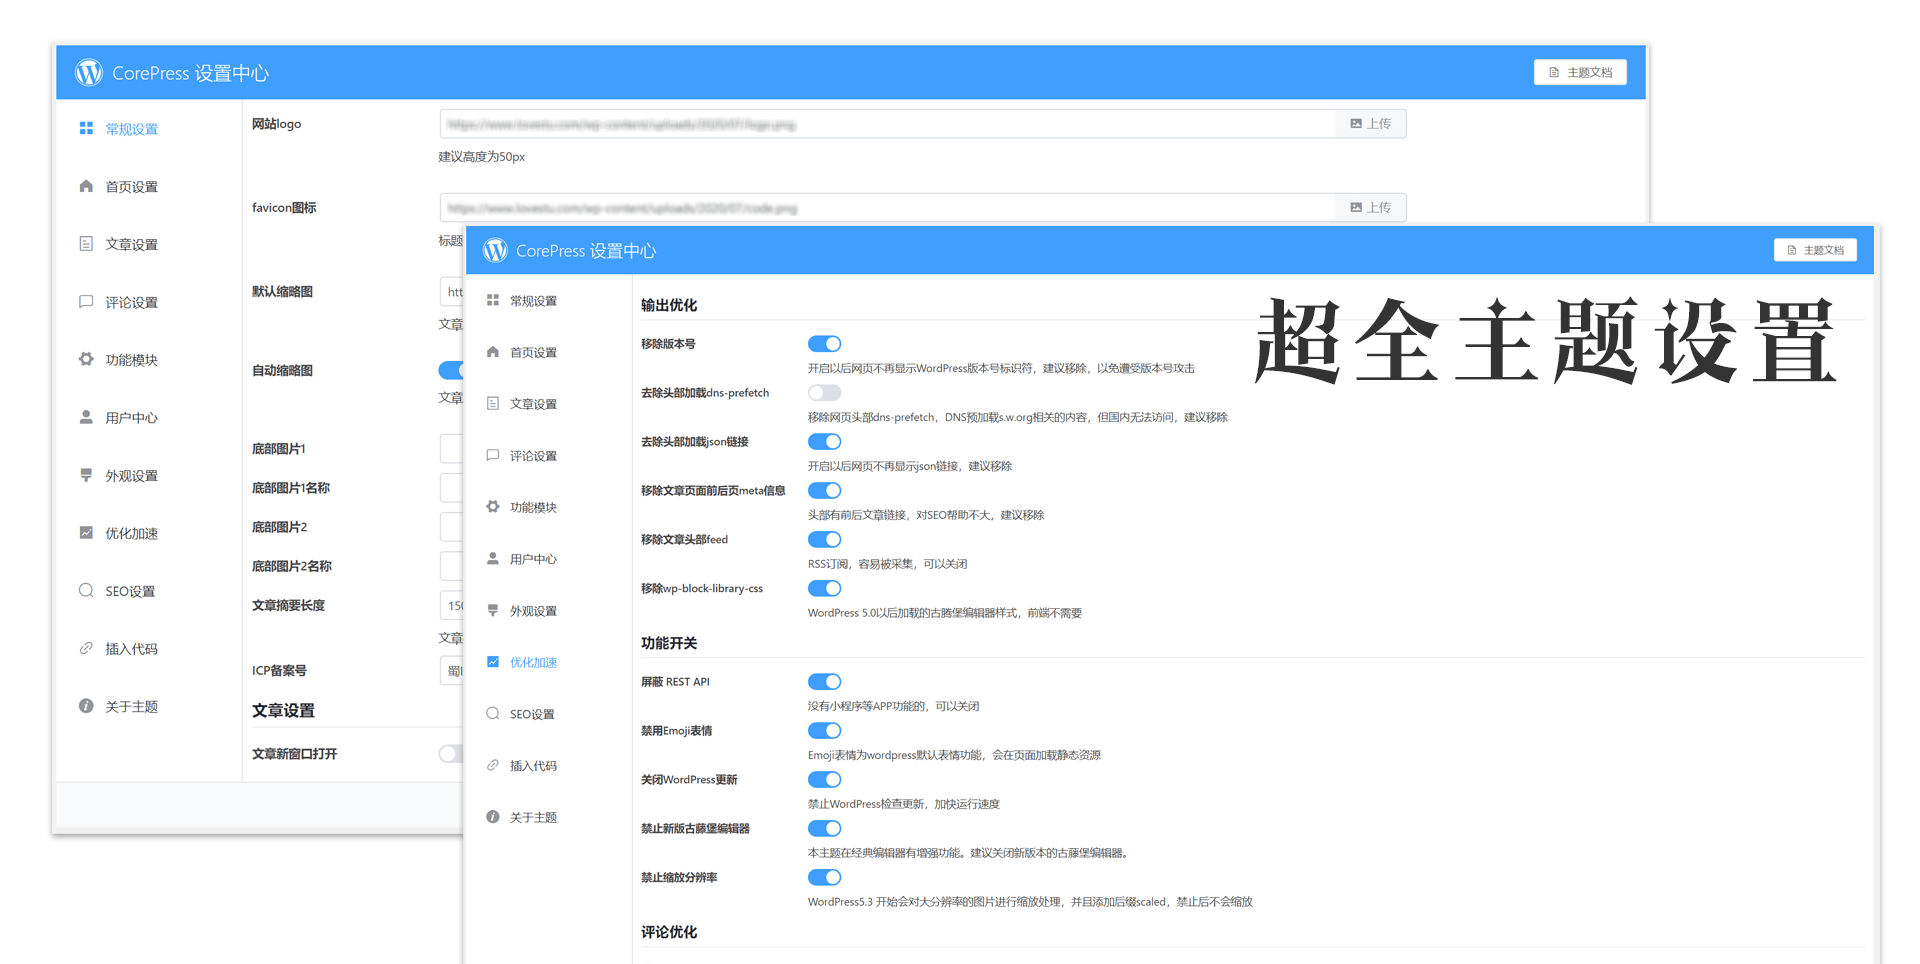This screenshot has width=1920, height=964.
Task: Click the 文章摘要长度 input field
Action: click(x=452, y=605)
